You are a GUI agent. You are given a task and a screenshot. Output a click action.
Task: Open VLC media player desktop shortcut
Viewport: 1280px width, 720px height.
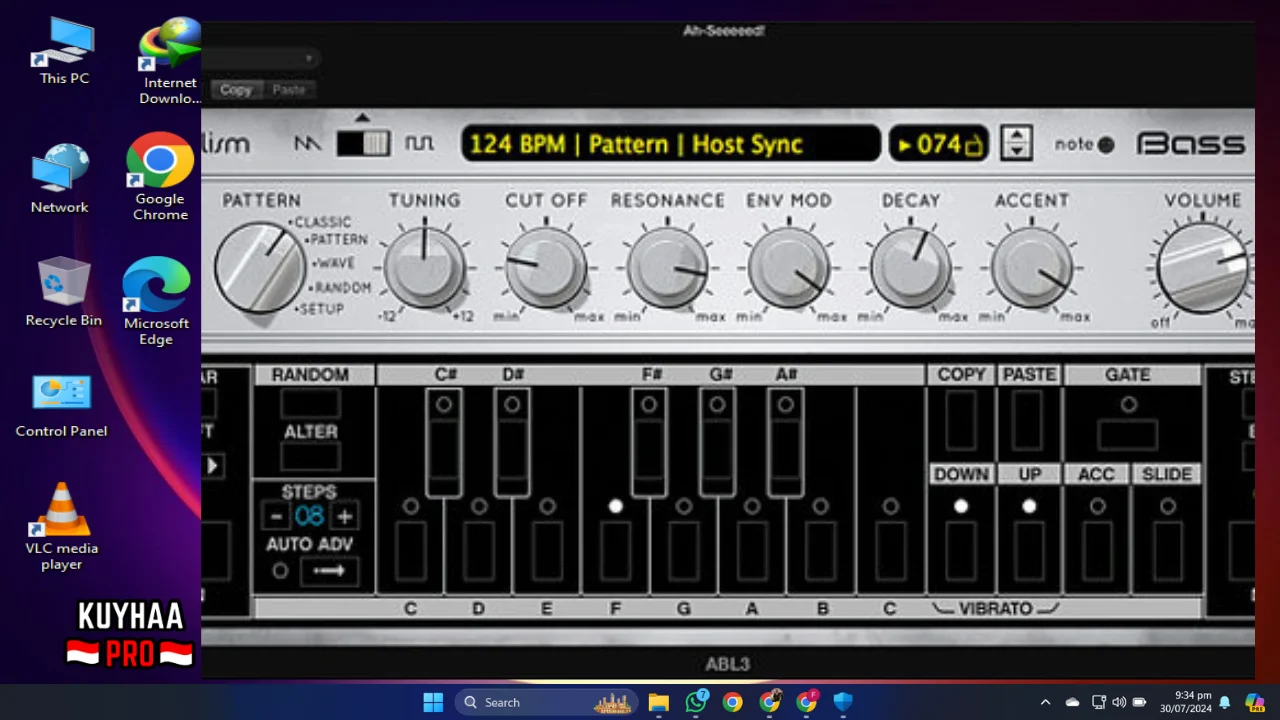[62, 528]
